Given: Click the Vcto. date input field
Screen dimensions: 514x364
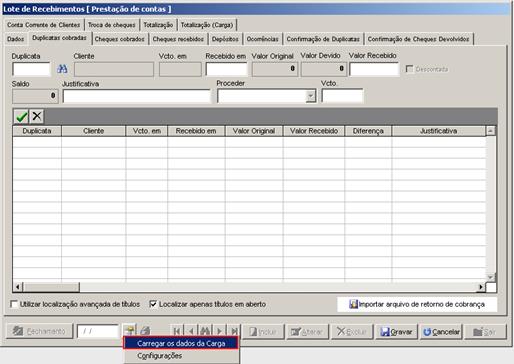Looking at the screenshot, I should pyautogui.click(x=342, y=96).
